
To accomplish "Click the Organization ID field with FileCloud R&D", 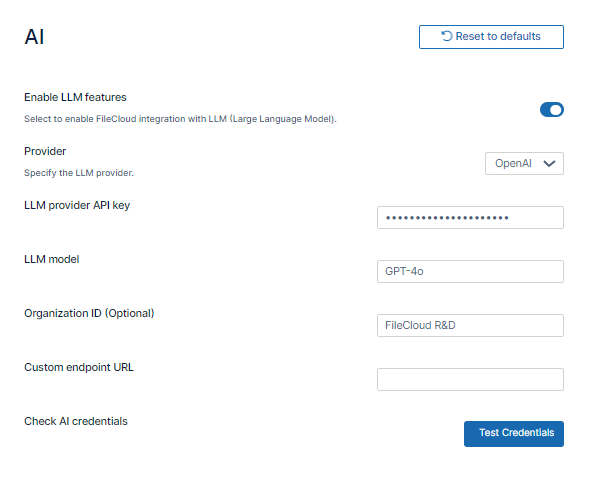I will pos(470,326).
